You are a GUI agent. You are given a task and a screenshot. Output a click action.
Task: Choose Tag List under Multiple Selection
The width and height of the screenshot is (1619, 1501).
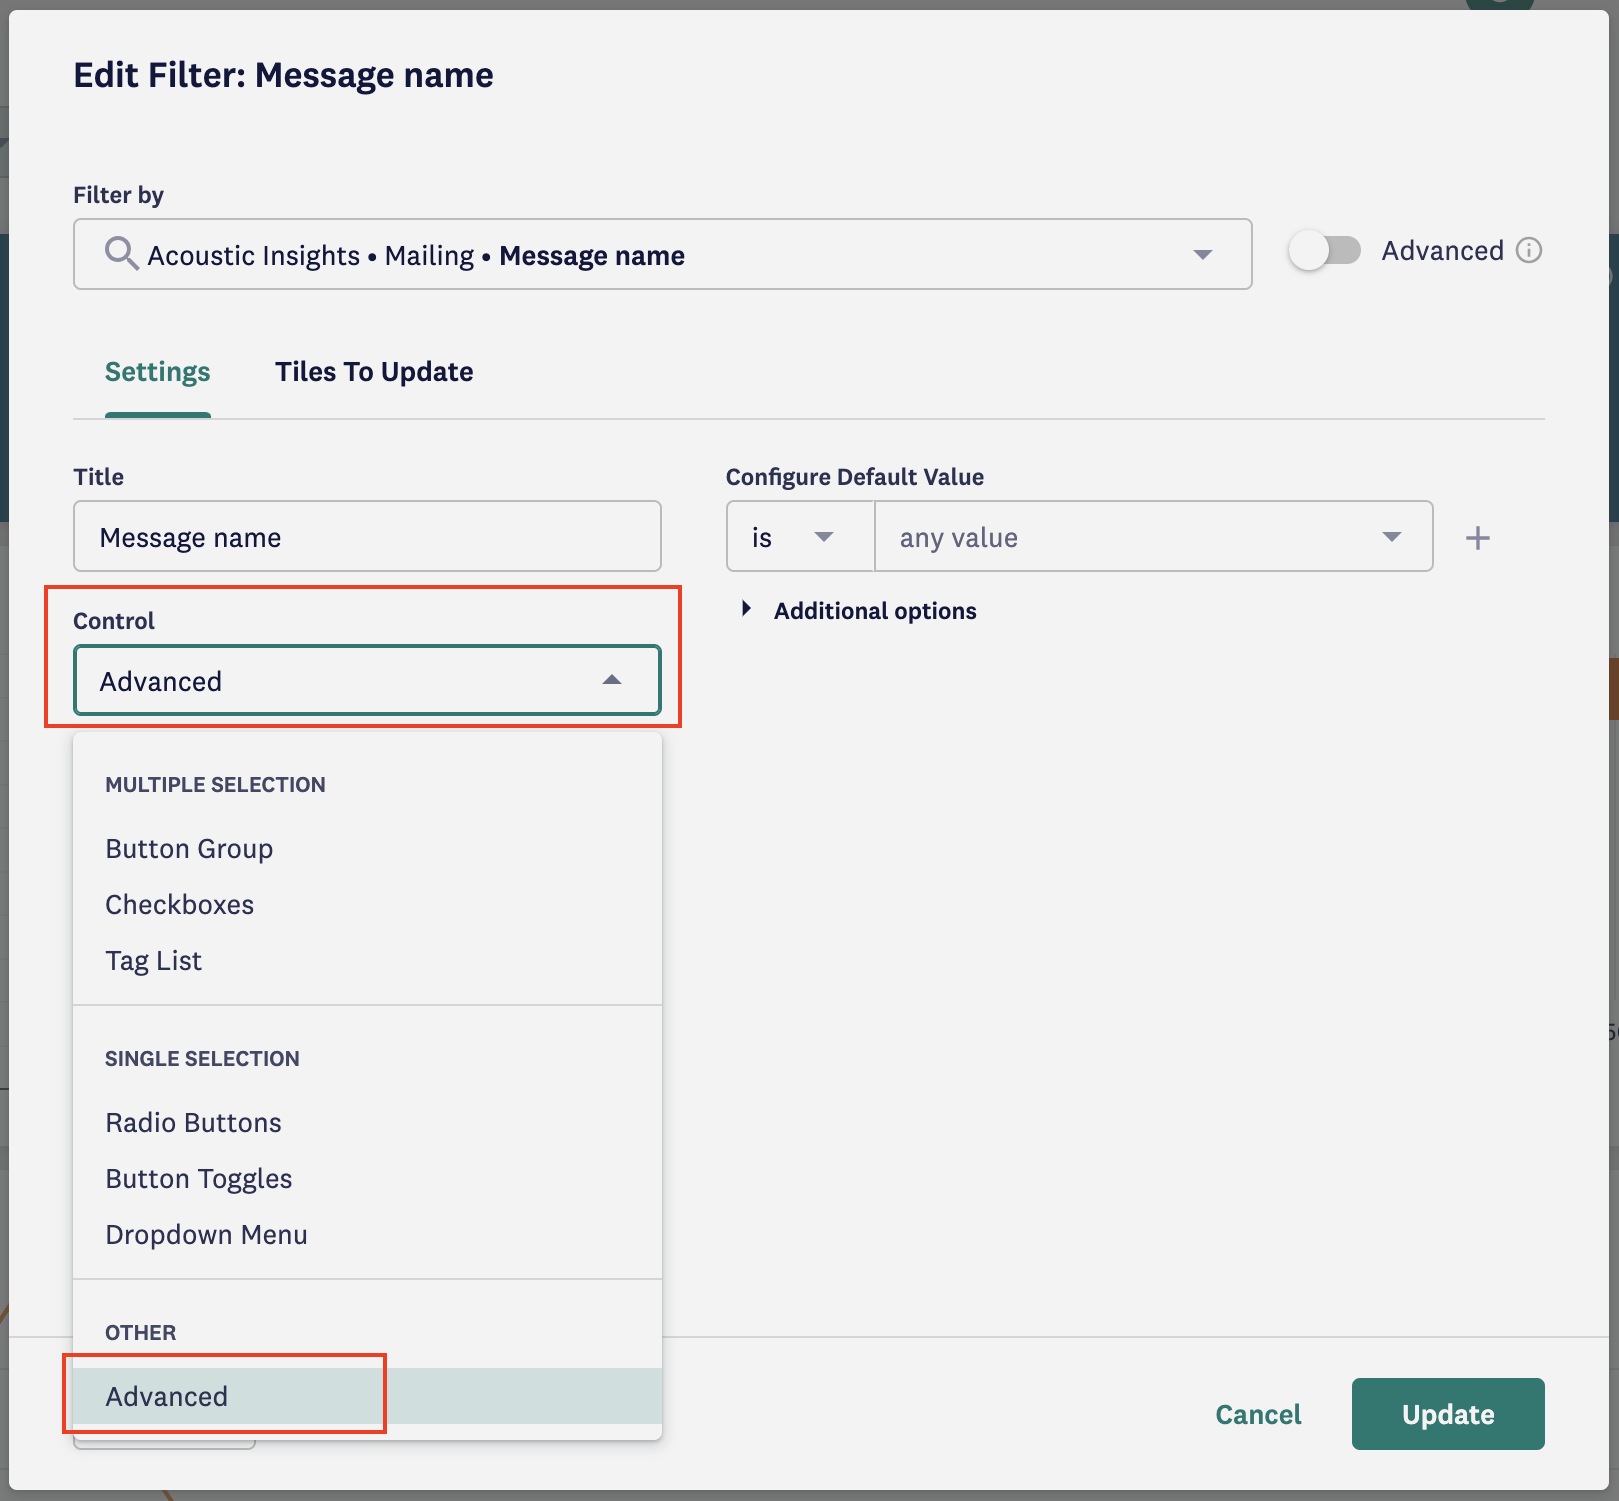[x=153, y=960]
